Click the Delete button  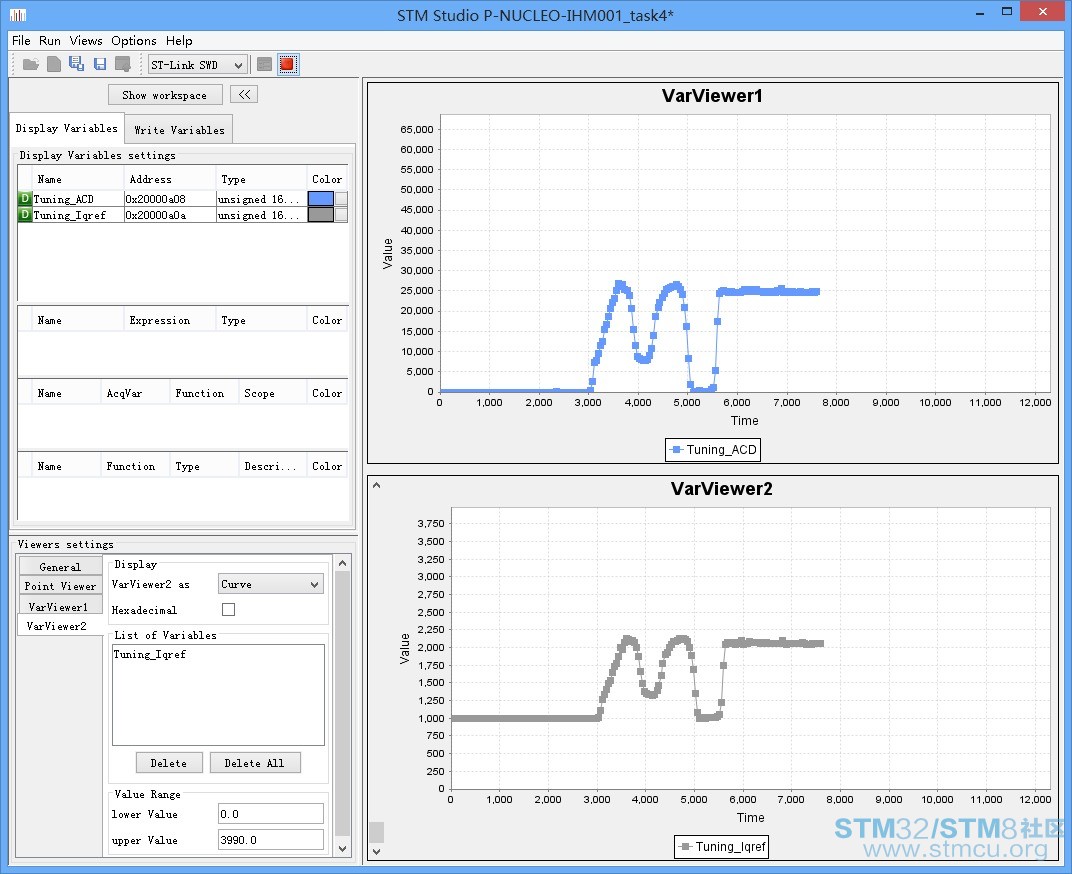pos(169,763)
